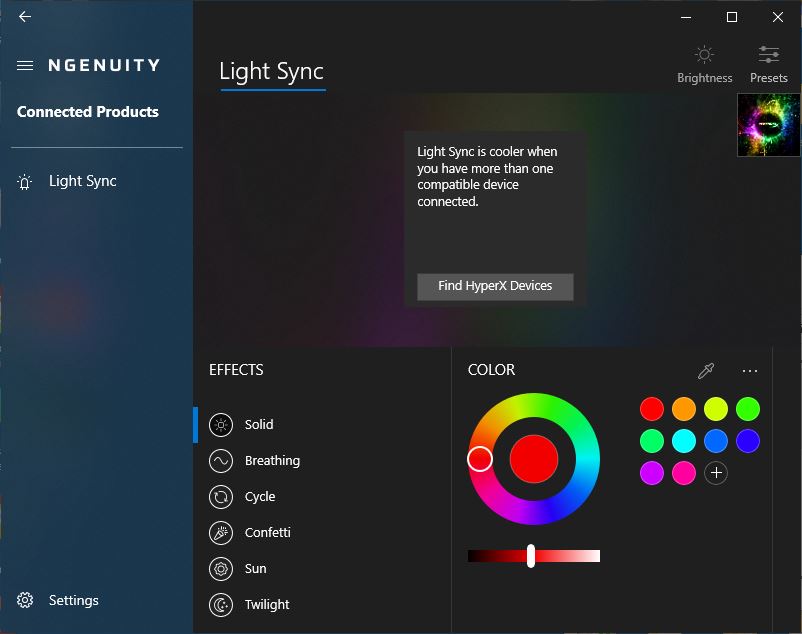Click Find HyperX Devices button
The width and height of the screenshot is (802, 634).
point(495,286)
